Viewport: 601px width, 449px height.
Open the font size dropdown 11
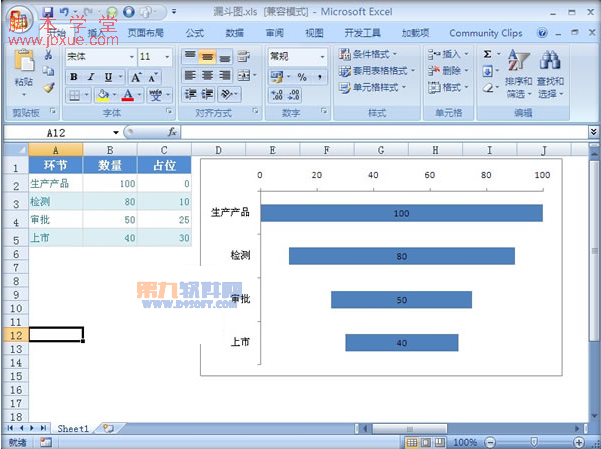[x=167, y=57]
